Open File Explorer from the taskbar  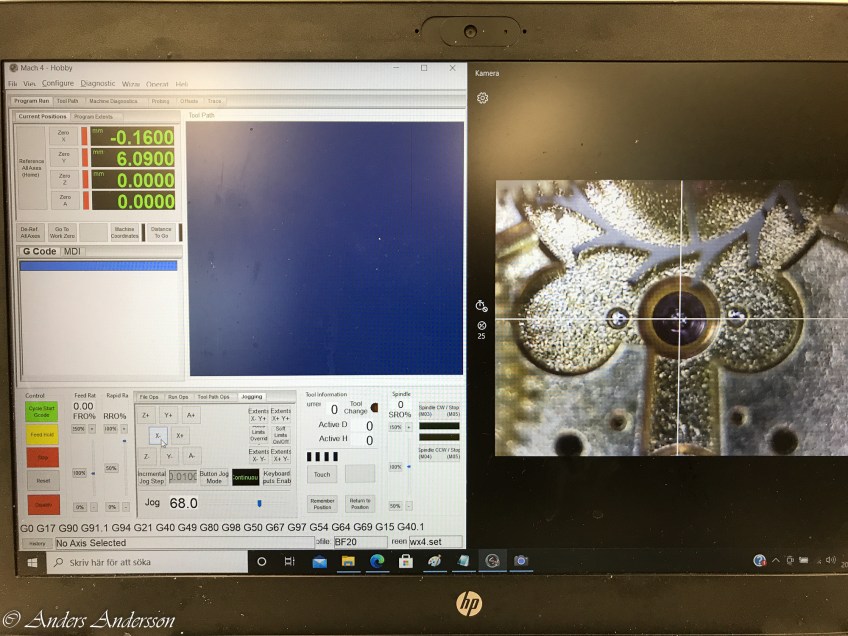[348, 562]
